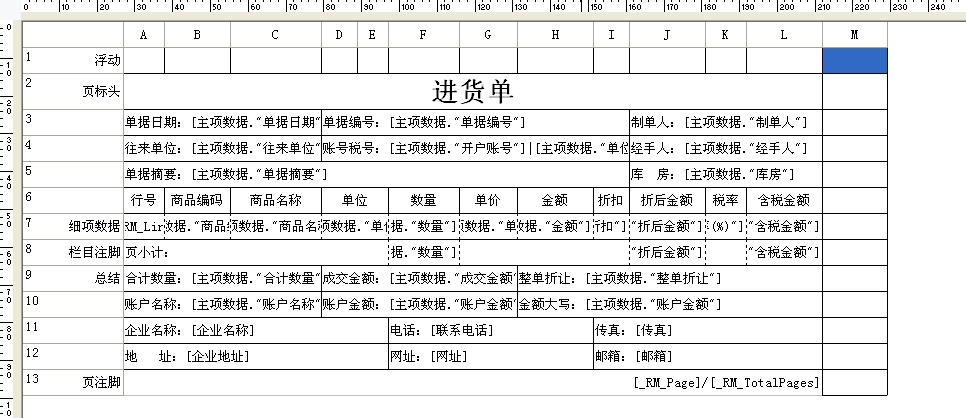The height and width of the screenshot is (418, 966).
Task: Select the 网址 cell
Action: pyautogui.click(x=490, y=356)
